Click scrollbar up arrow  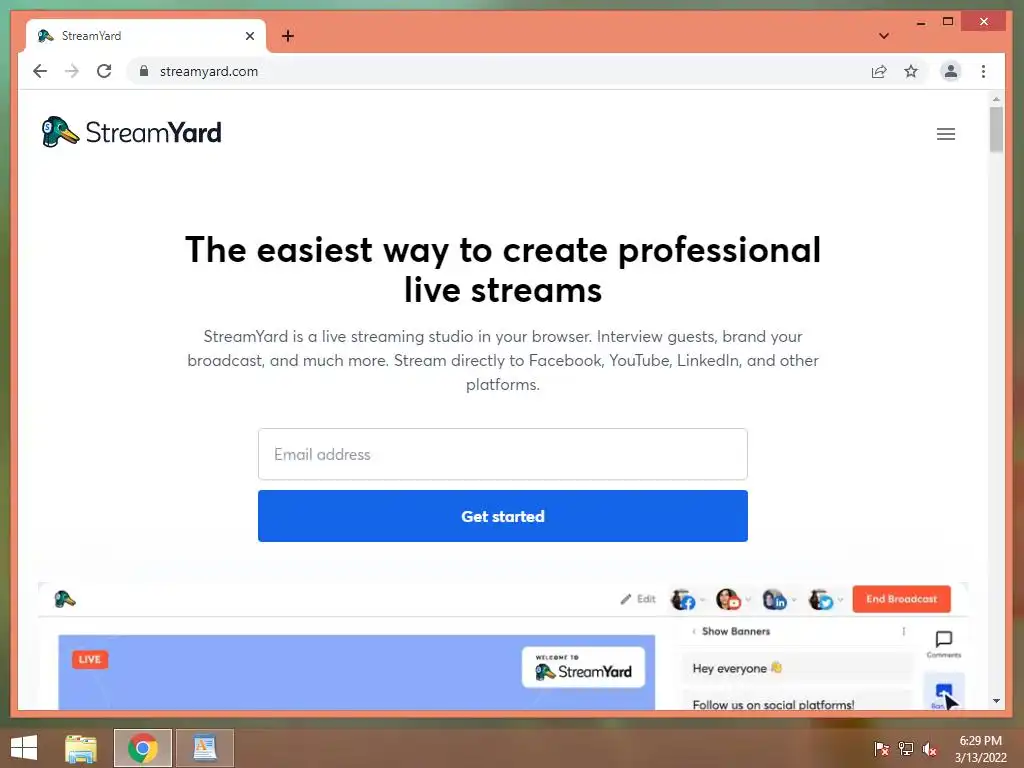click(996, 100)
